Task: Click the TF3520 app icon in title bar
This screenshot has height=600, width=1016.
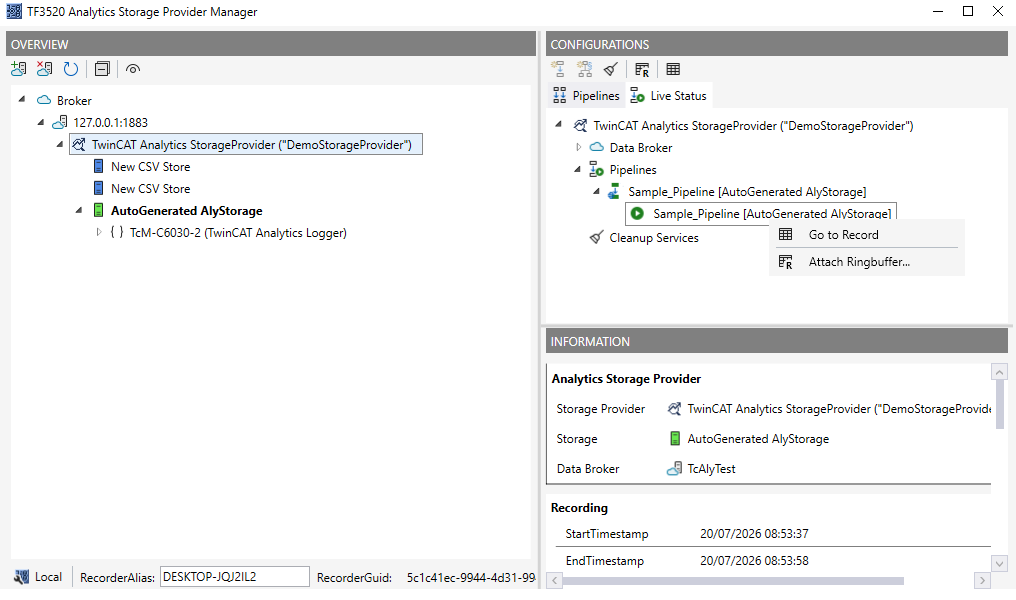Action: (x=14, y=11)
